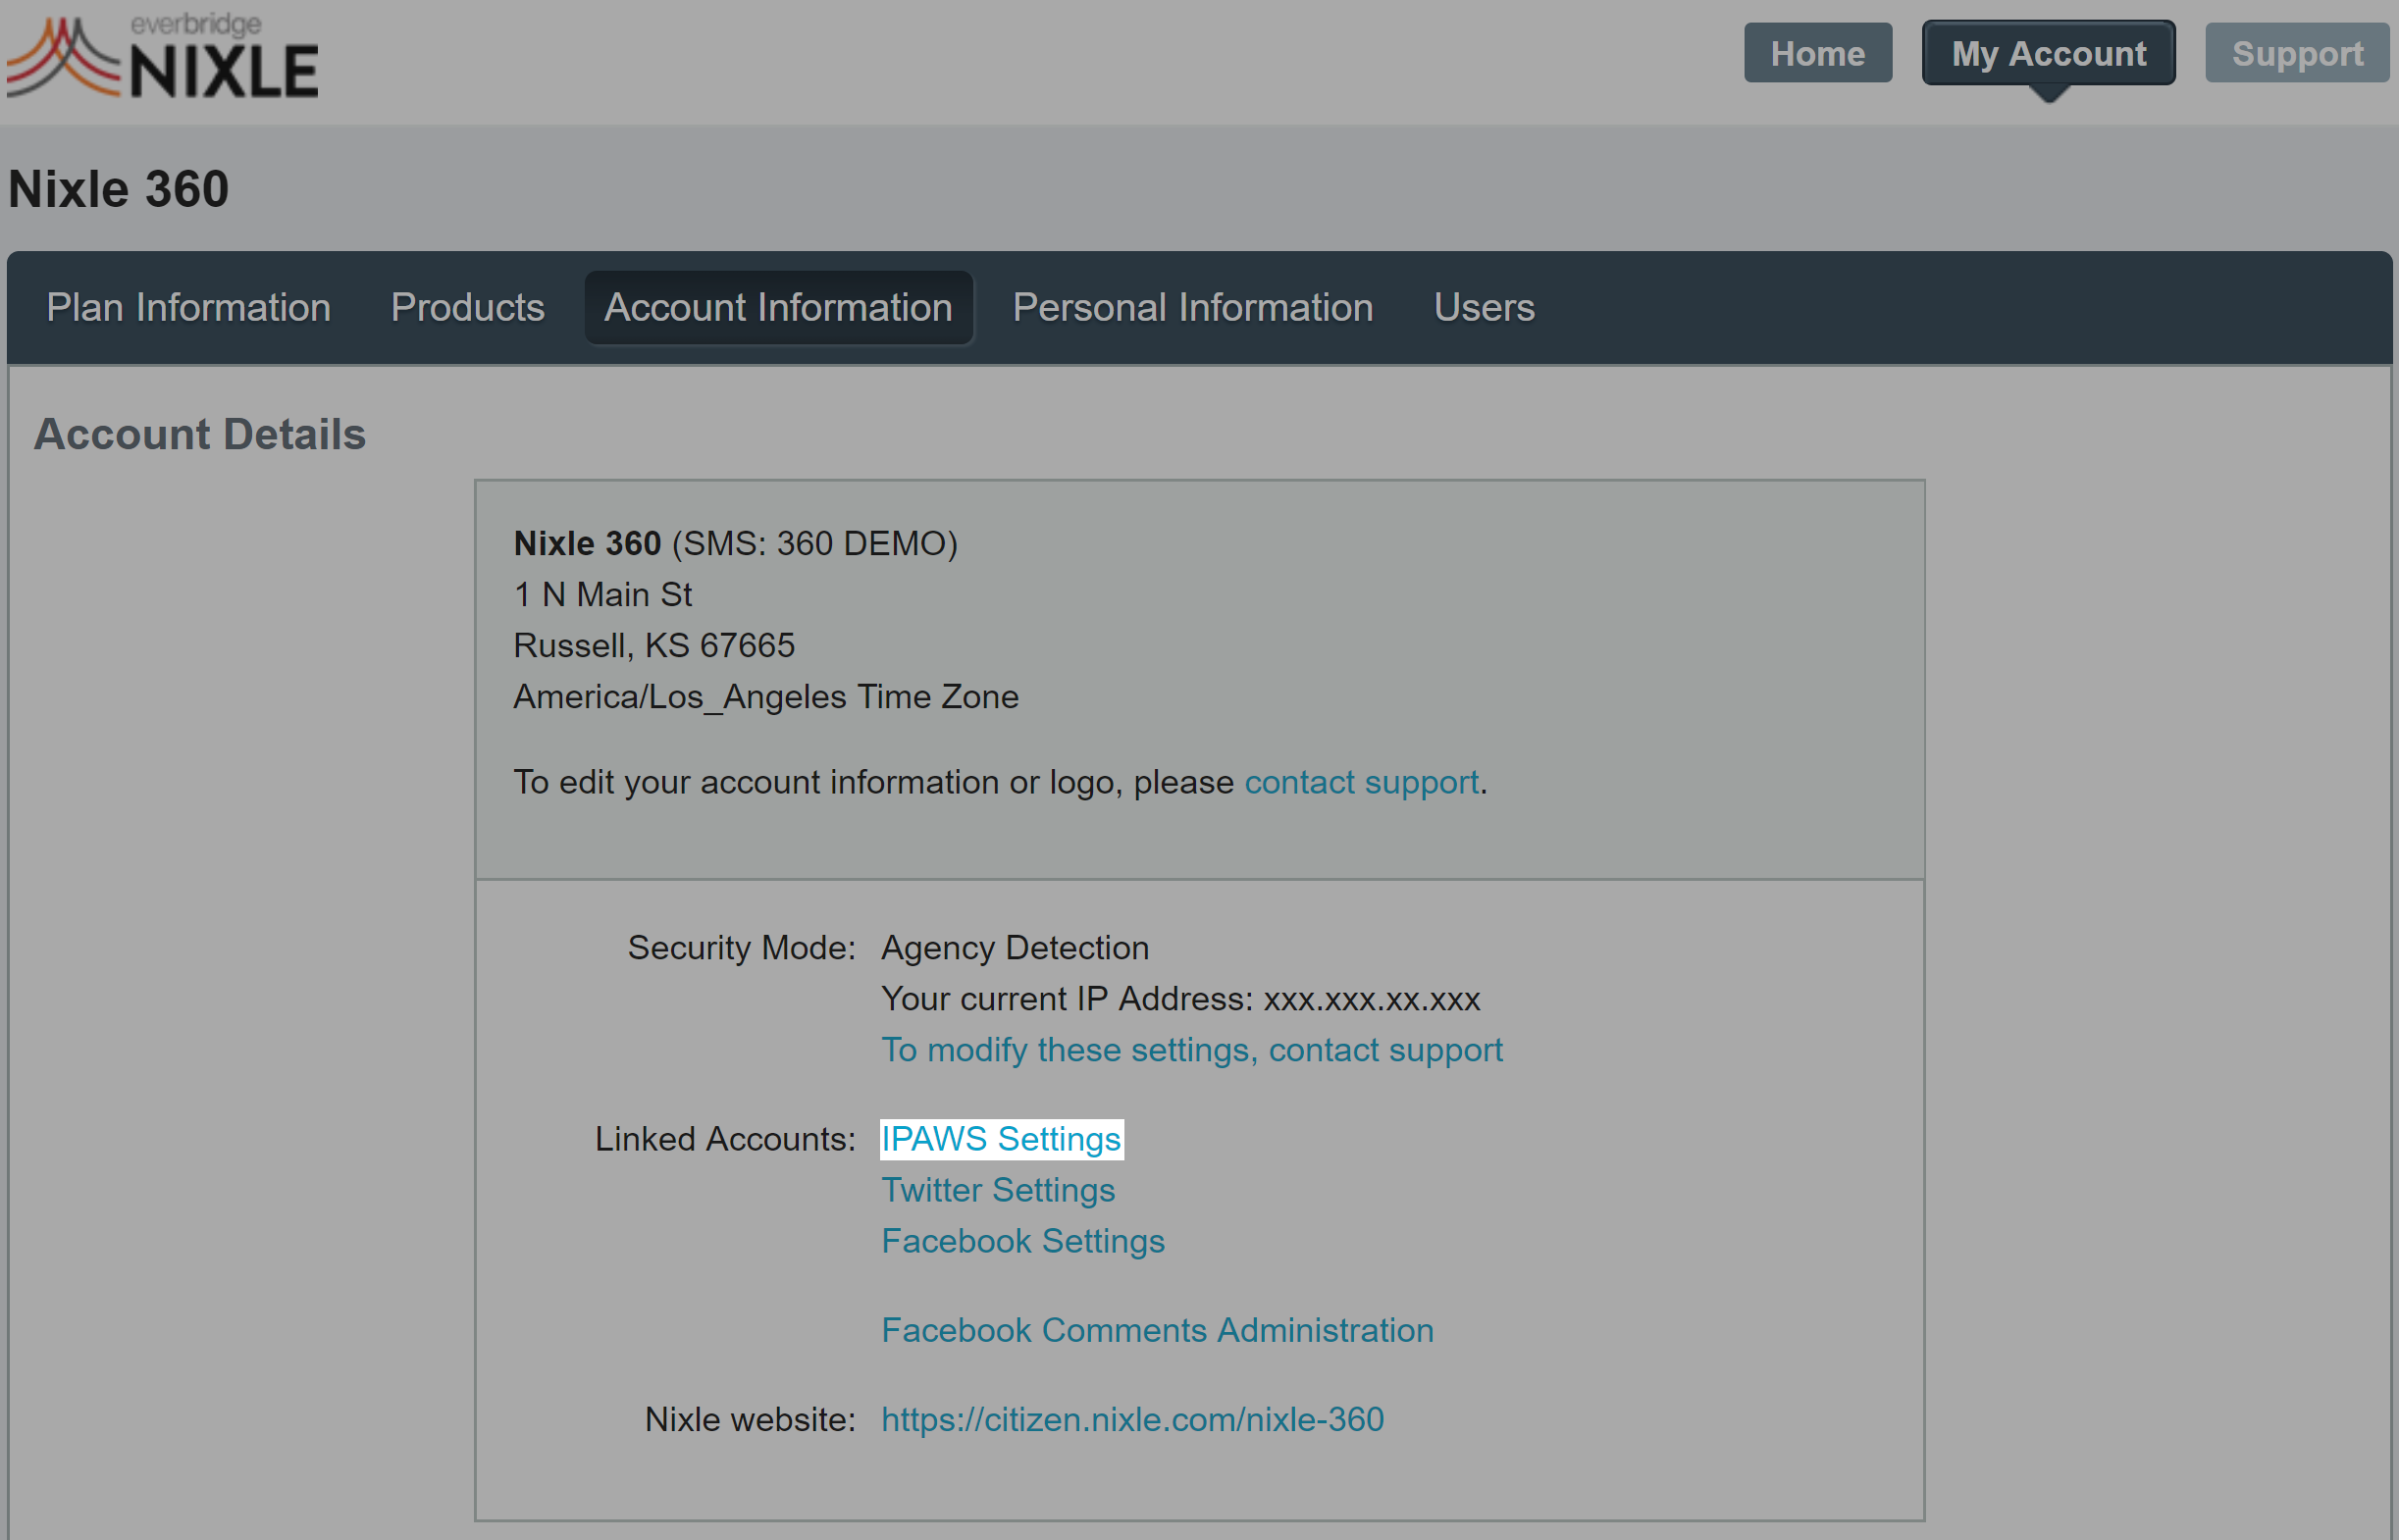Click 'America/Los_Angeles Time Zone' text

coord(765,696)
